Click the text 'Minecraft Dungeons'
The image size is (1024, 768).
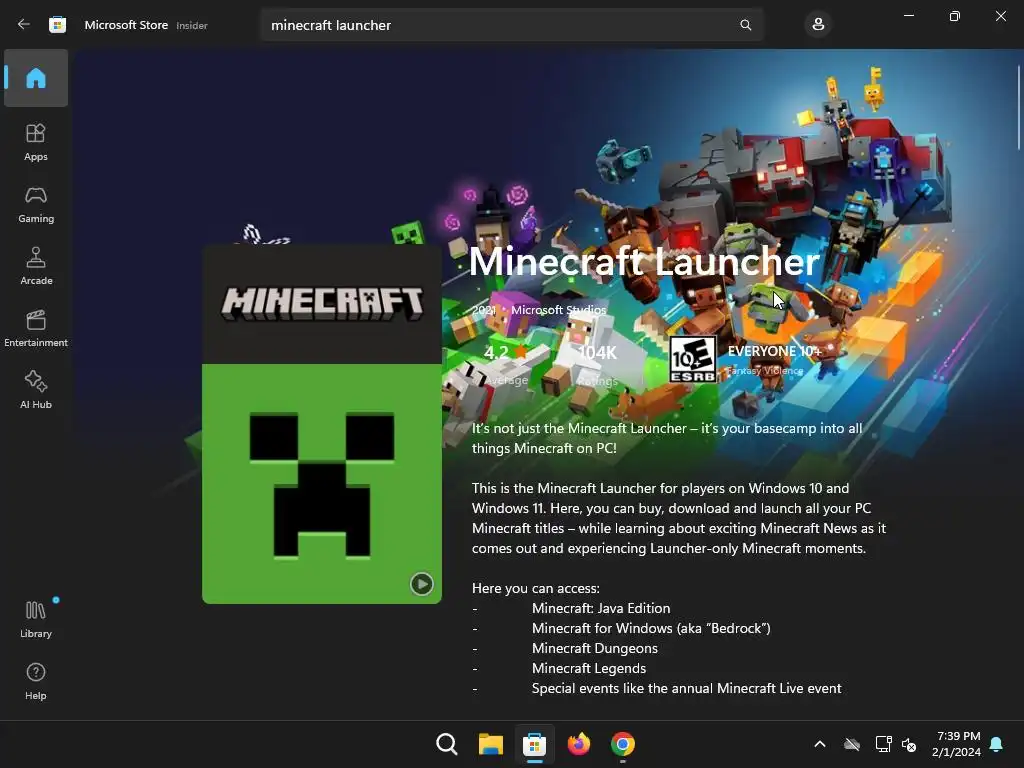click(x=594, y=648)
